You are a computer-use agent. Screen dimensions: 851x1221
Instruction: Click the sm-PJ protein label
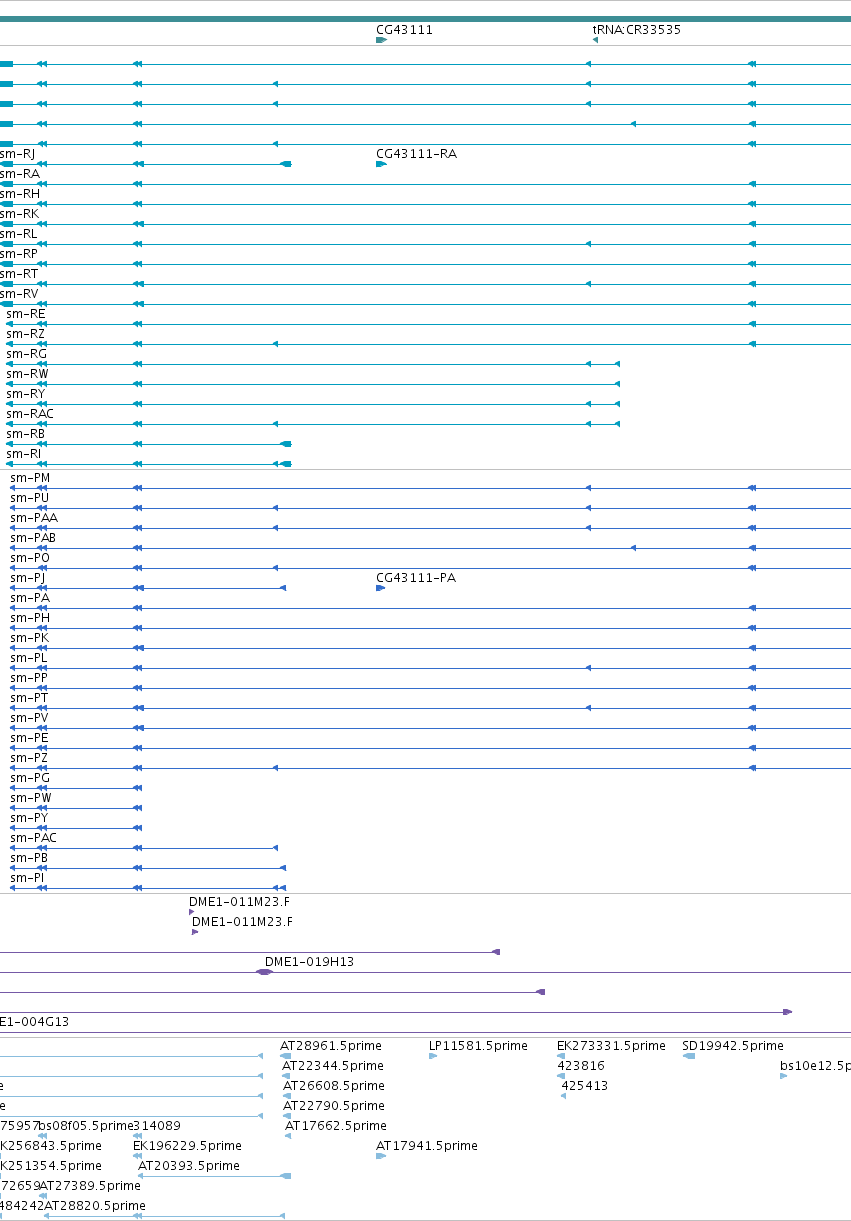click(28, 578)
